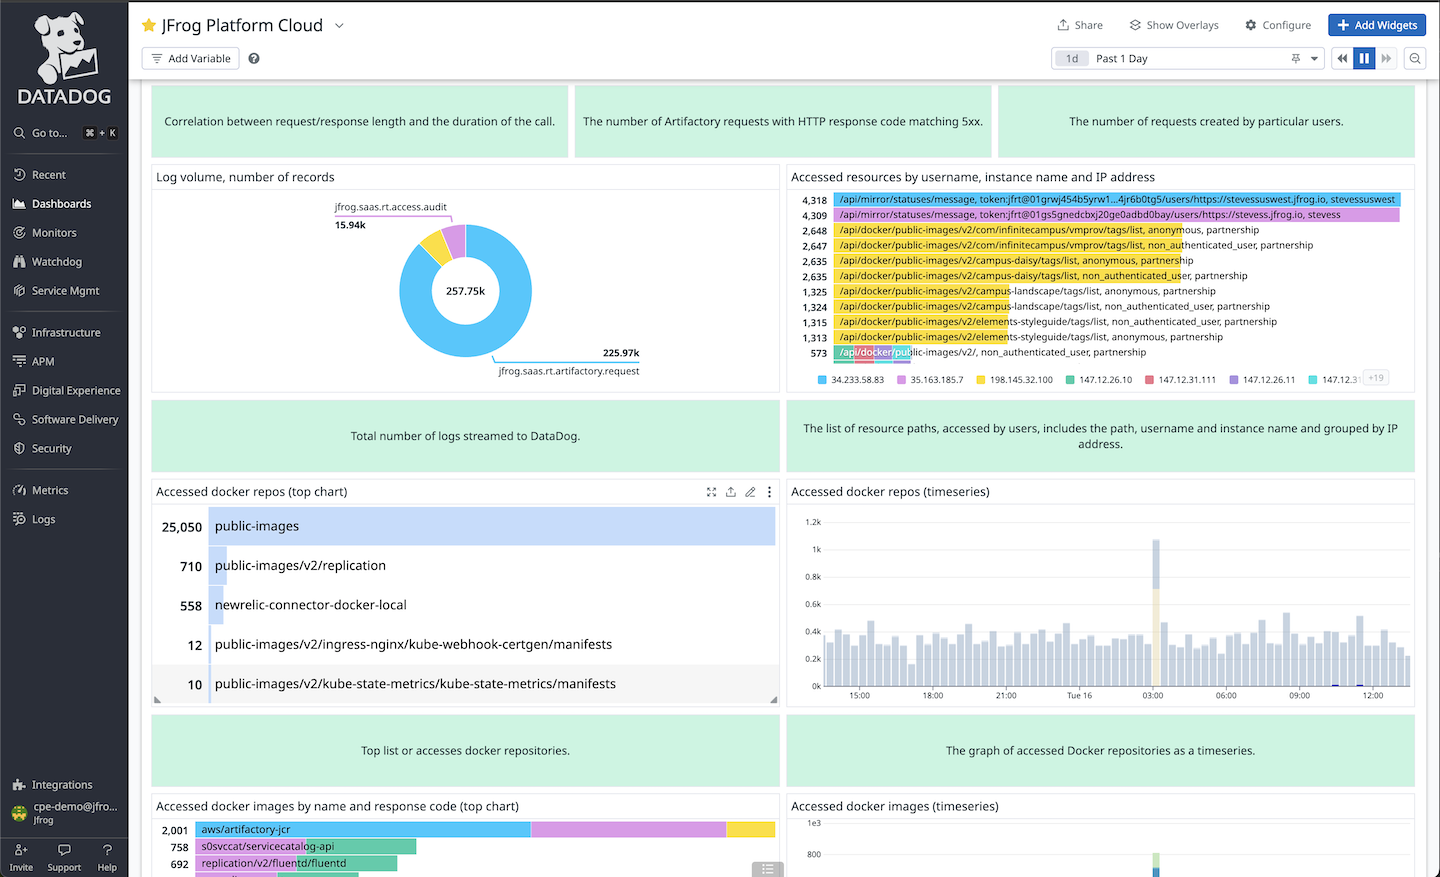This screenshot has height=877, width=1440.
Task: Open the export options for the docker repos widget
Action: (730, 492)
